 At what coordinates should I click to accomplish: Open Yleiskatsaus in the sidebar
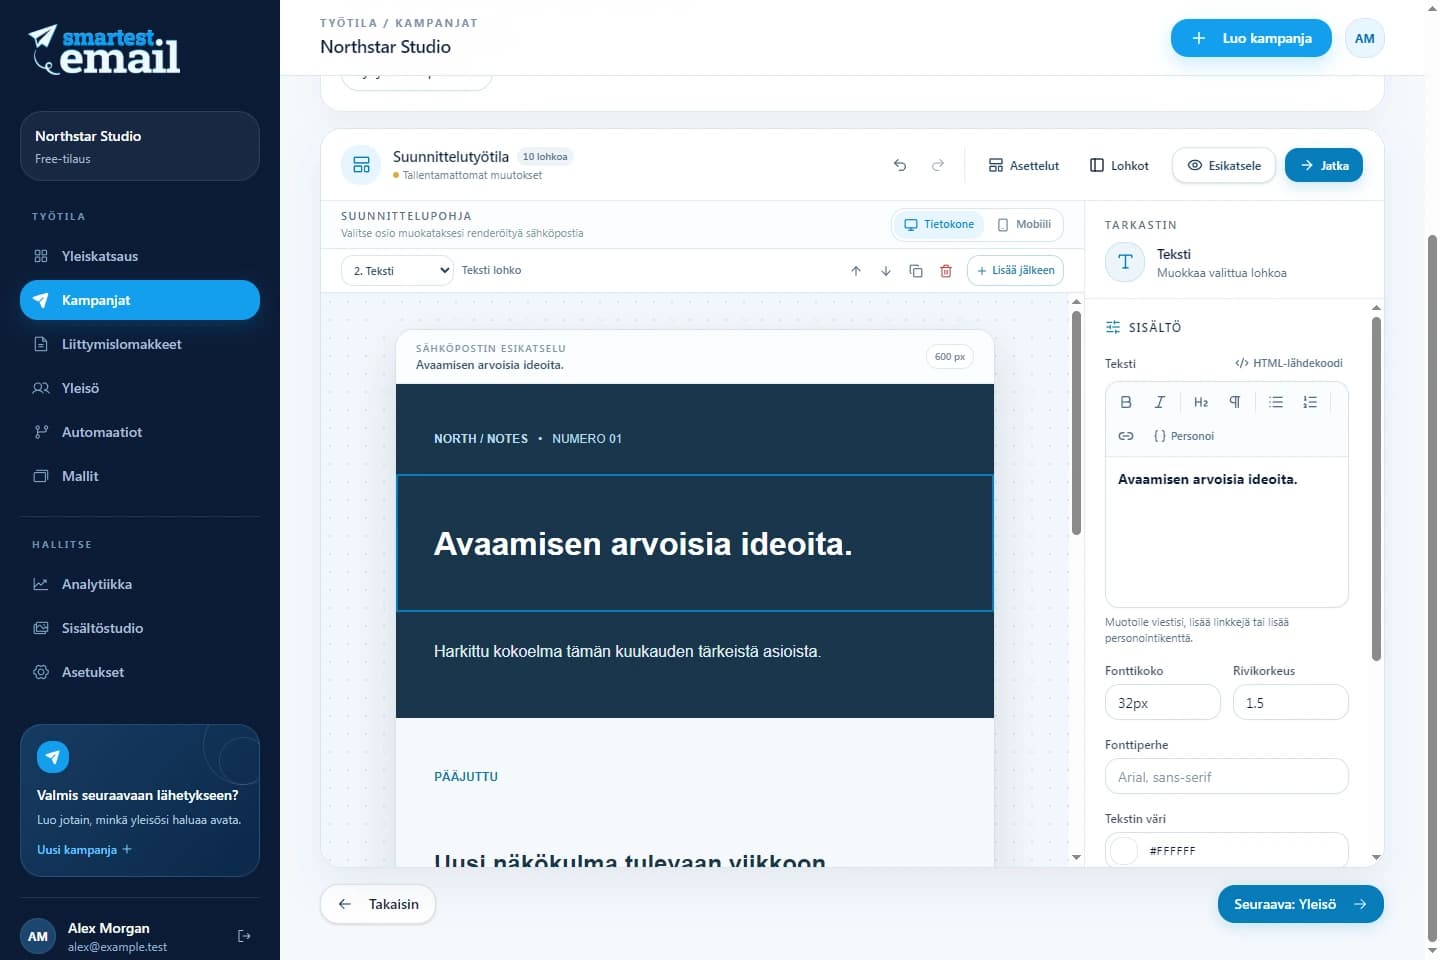[140, 256]
